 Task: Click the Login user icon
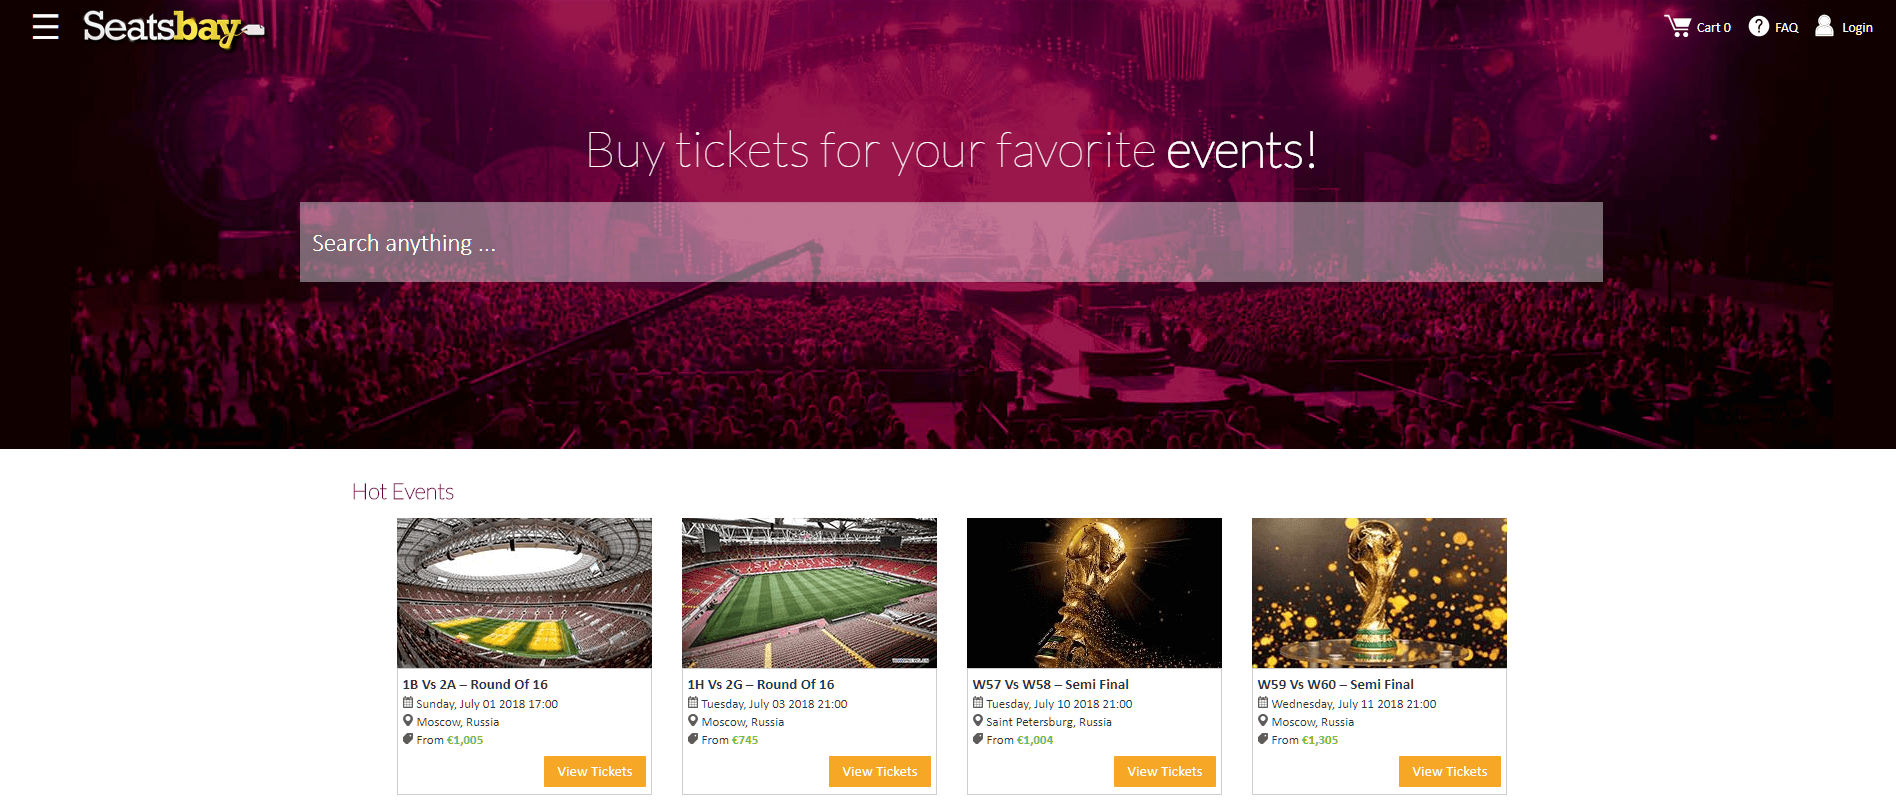(1823, 25)
